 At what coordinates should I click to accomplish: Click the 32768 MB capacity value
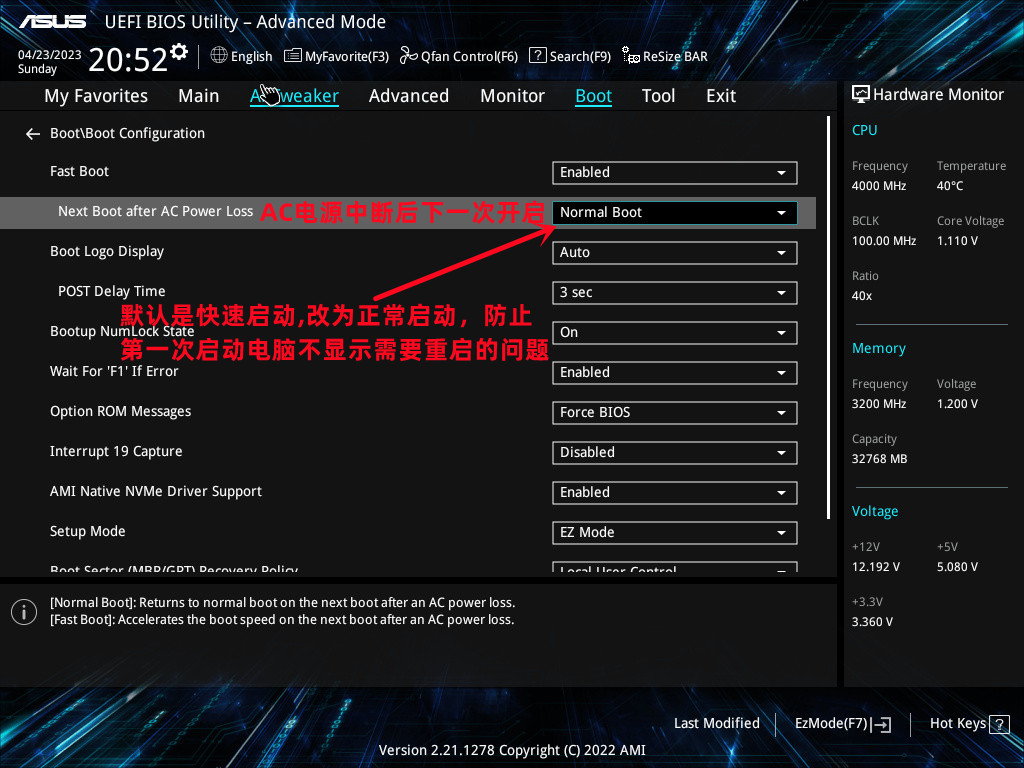880,459
